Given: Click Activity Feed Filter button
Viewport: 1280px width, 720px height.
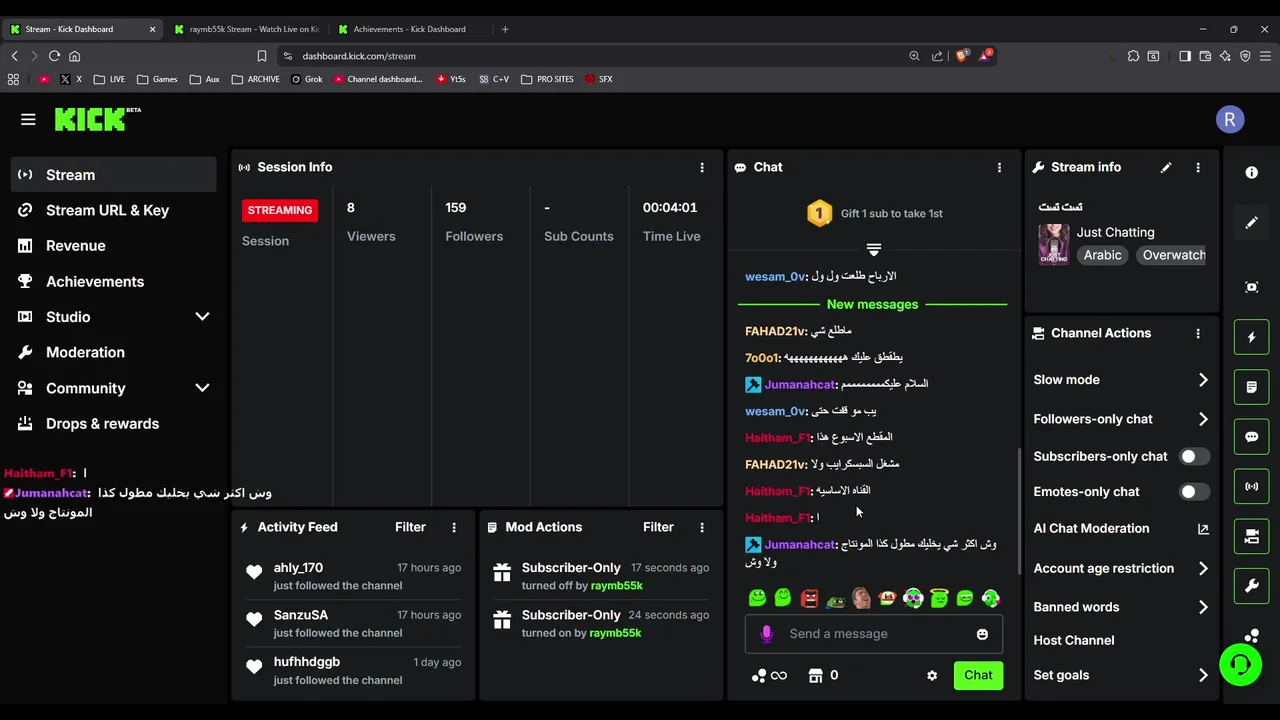Looking at the screenshot, I should (410, 527).
